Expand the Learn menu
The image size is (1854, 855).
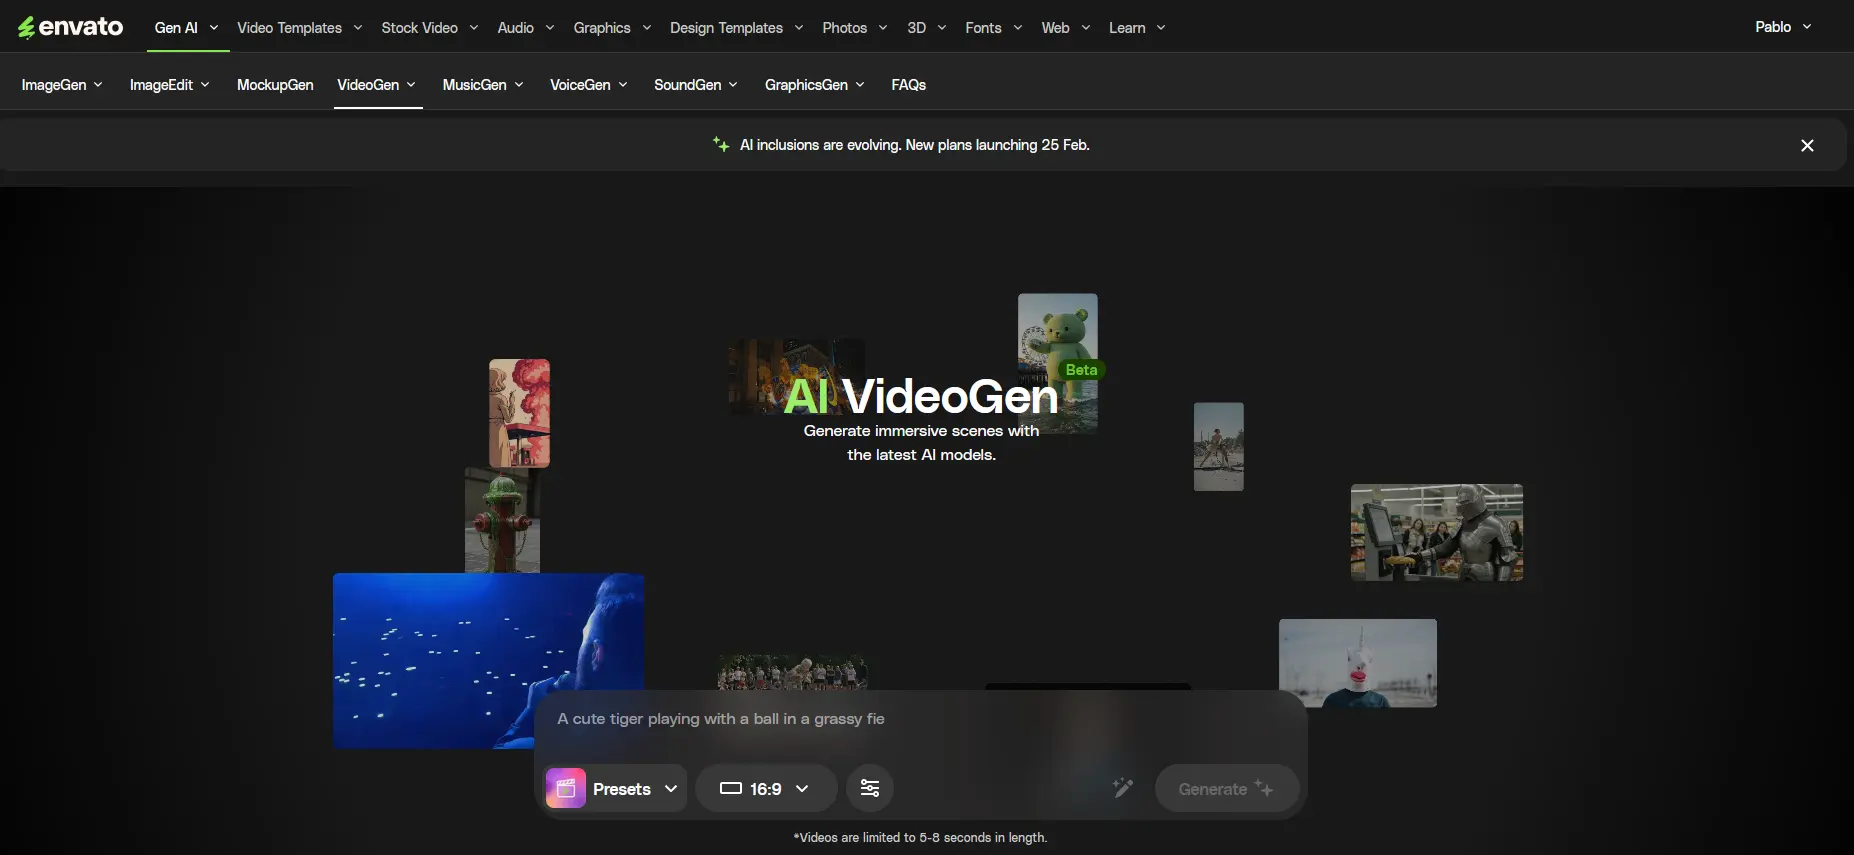pyautogui.click(x=1137, y=28)
